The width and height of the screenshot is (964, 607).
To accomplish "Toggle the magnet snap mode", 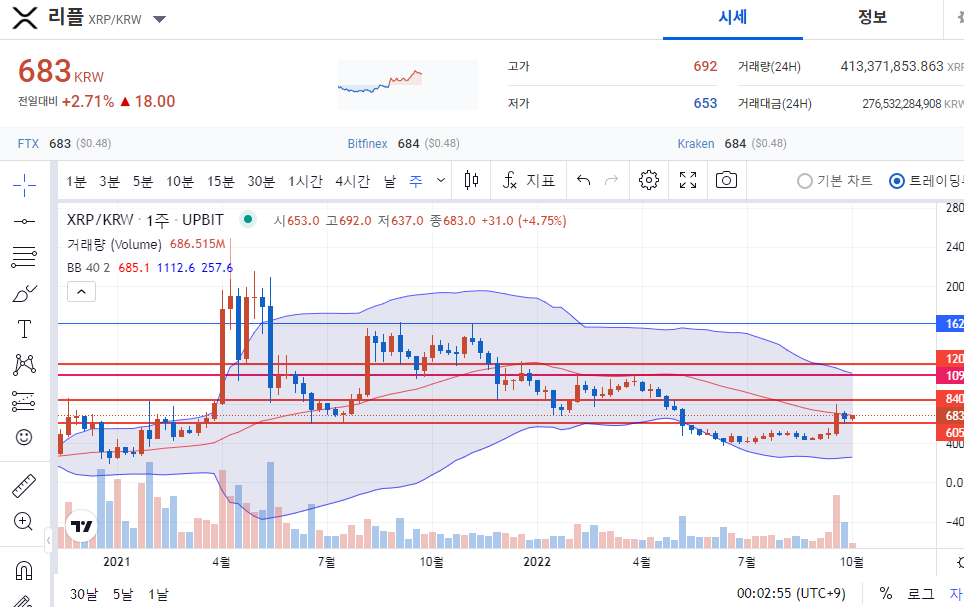I will pos(23,570).
